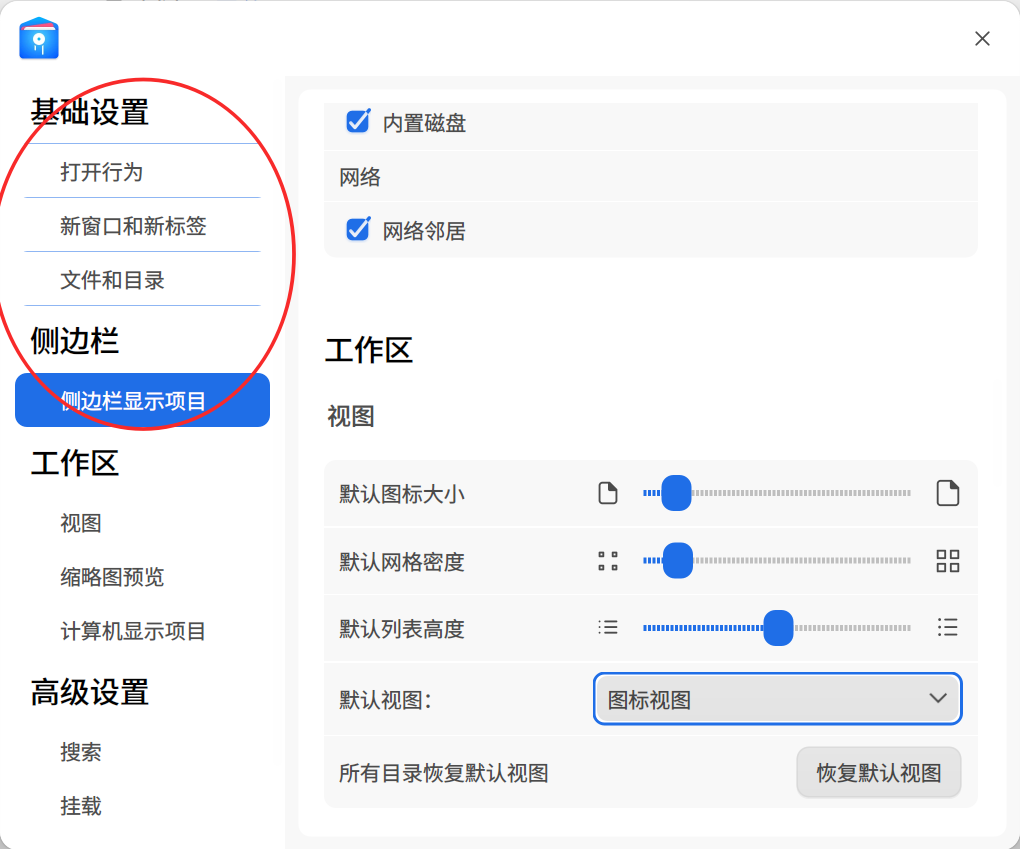Uncheck the 网络邻居 checkbox
This screenshot has width=1020, height=849.
pyautogui.click(x=358, y=229)
